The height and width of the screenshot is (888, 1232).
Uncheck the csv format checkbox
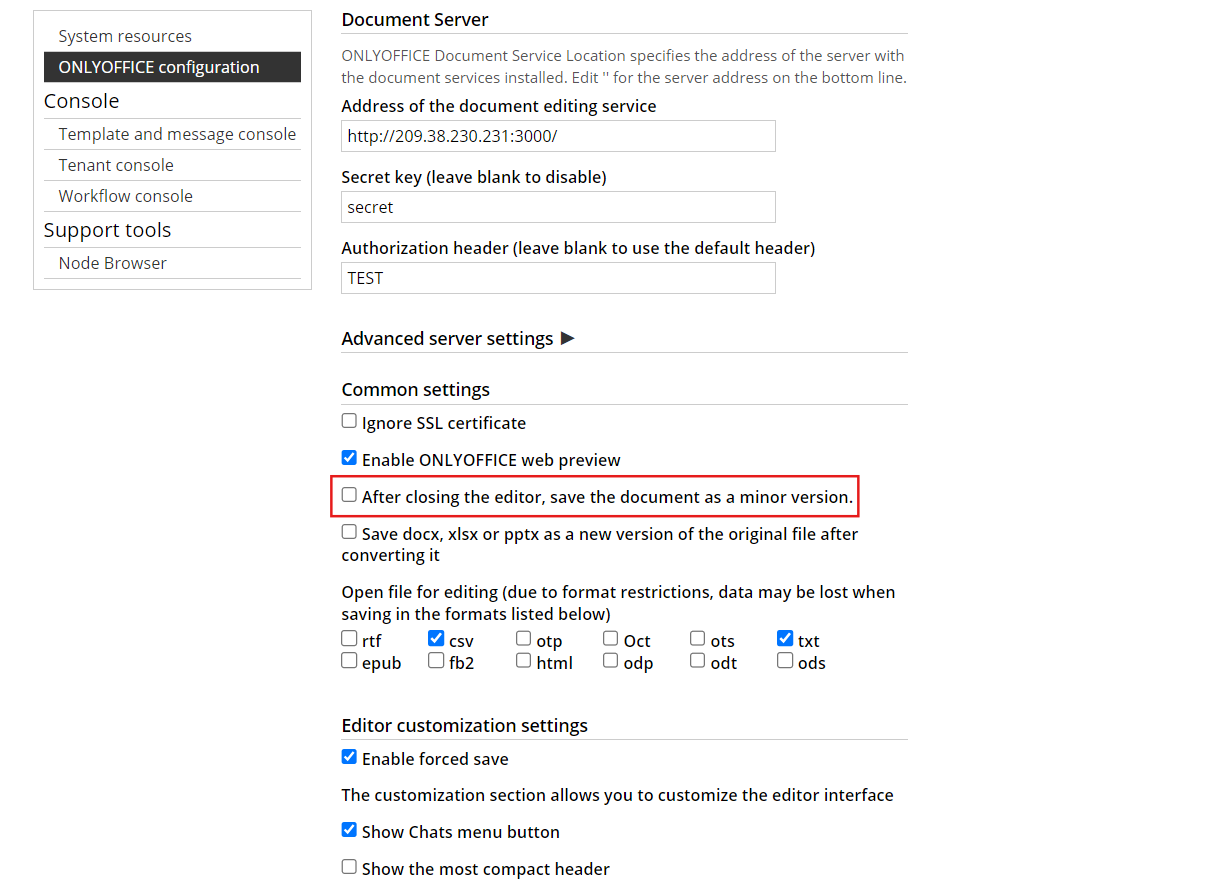click(x=436, y=639)
